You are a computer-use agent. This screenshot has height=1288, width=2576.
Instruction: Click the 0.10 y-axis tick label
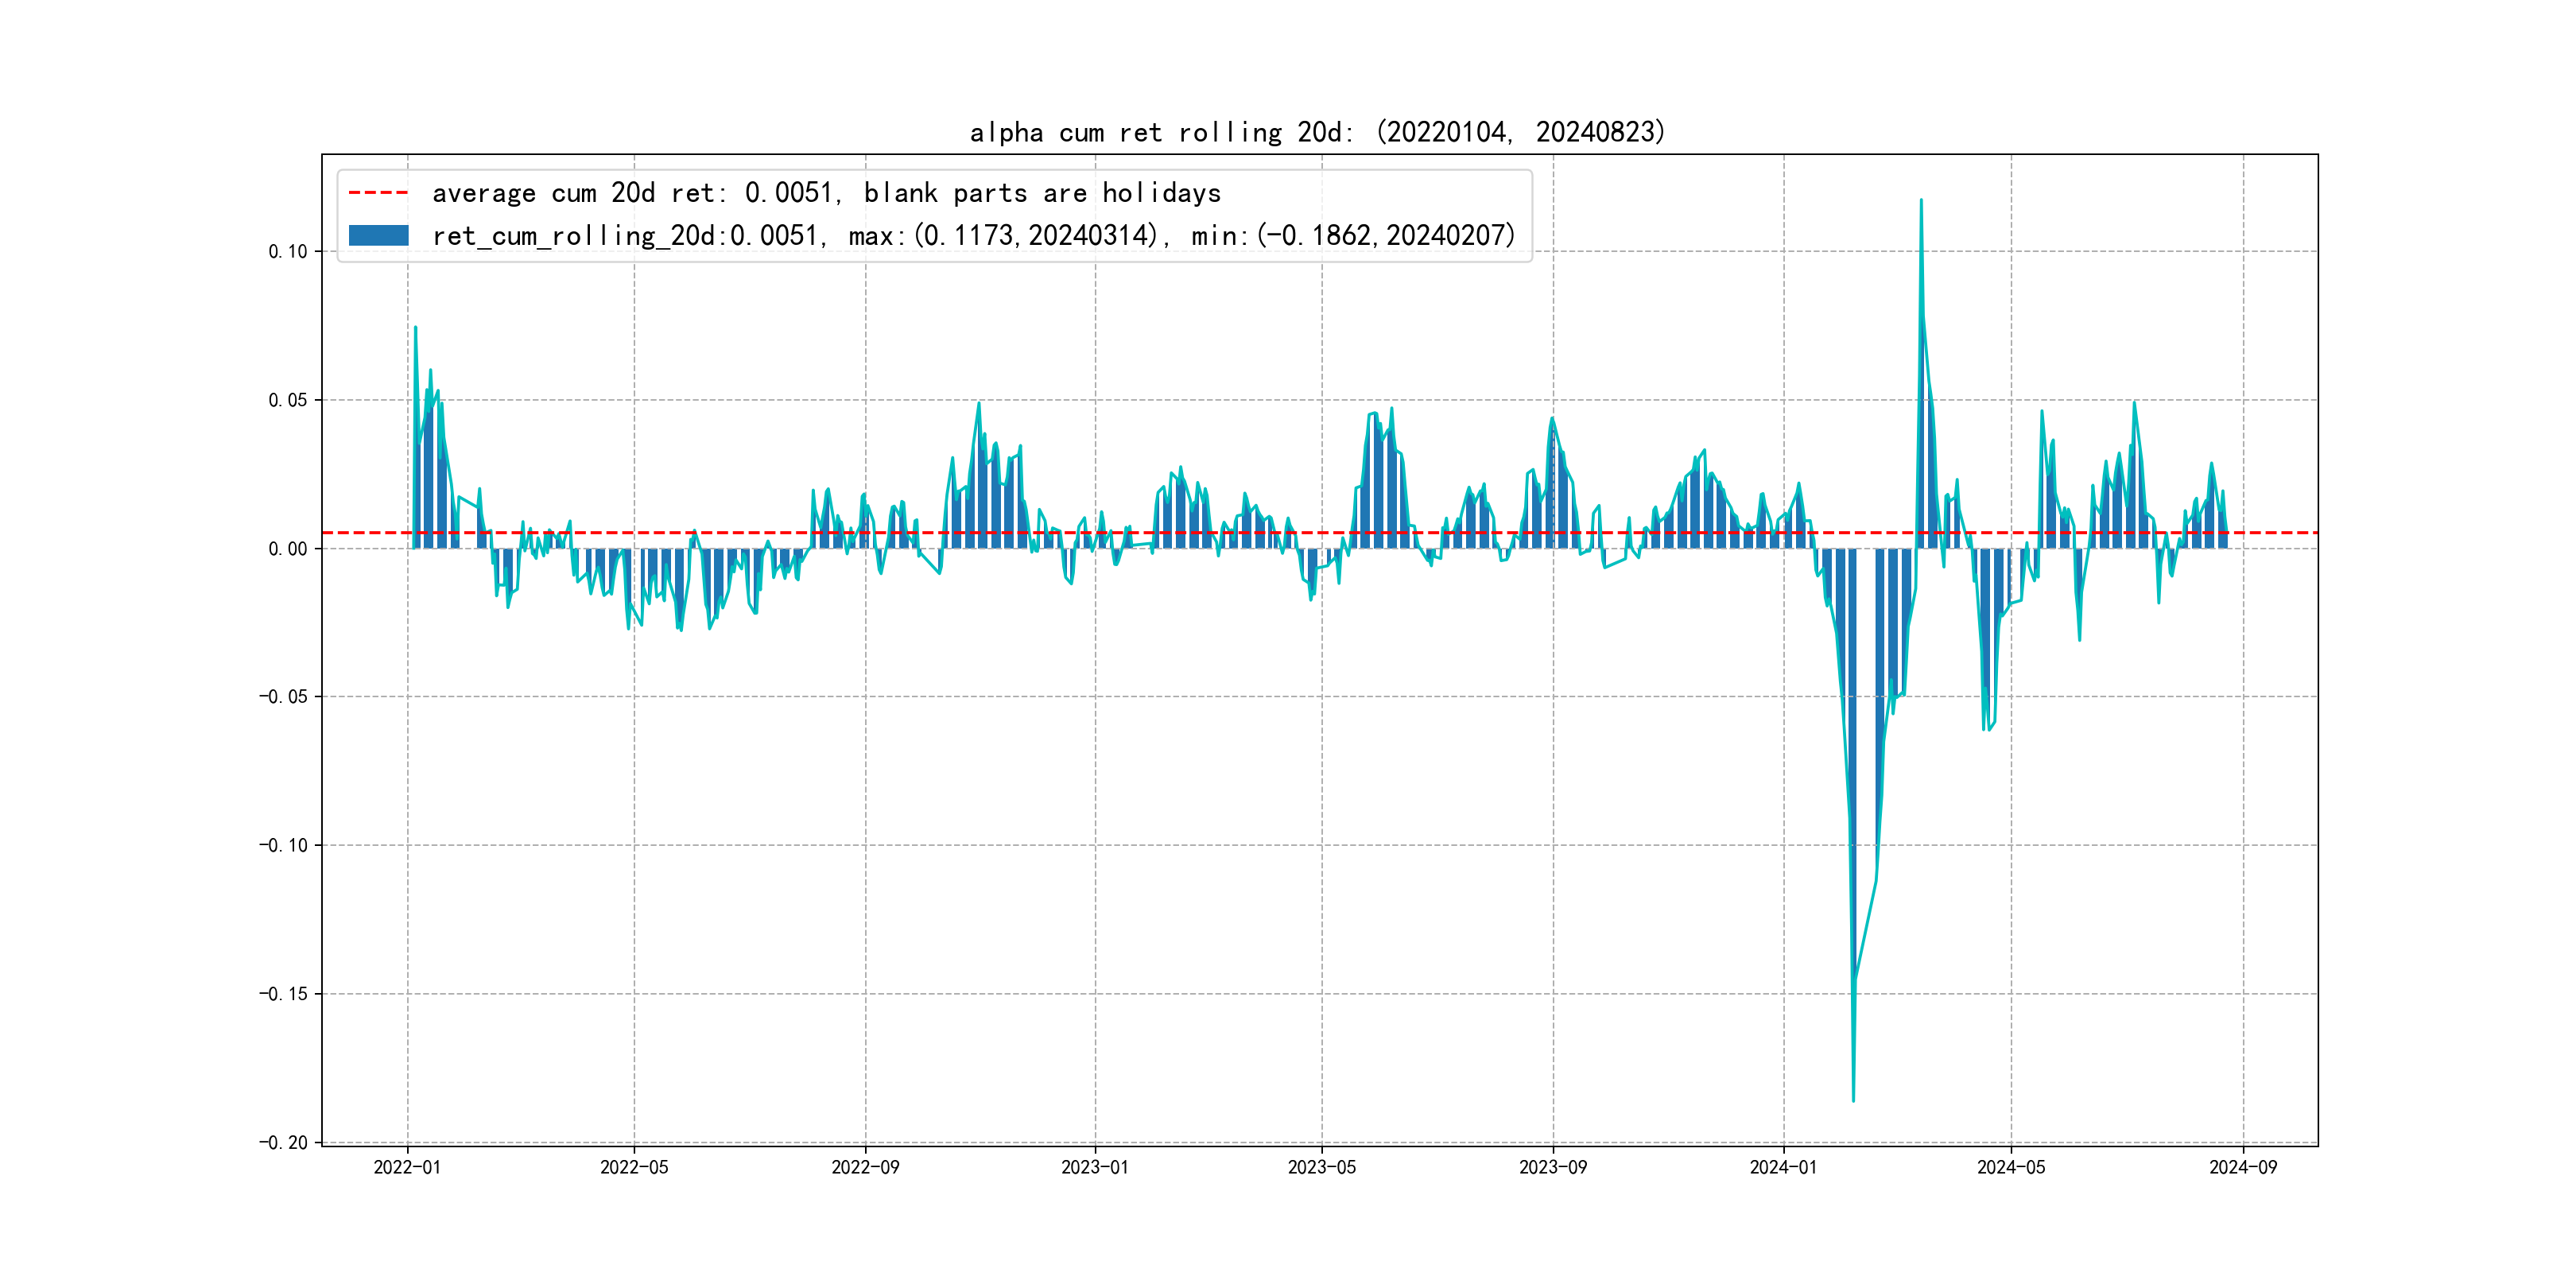tap(287, 252)
